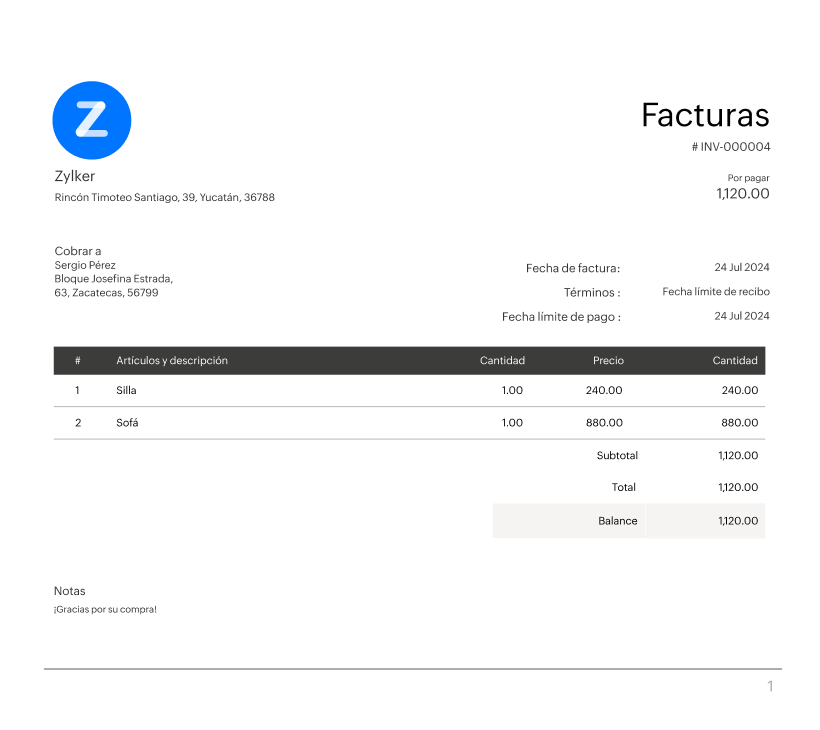820x730 pixels.
Task: Select the Sofá item row name
Action: [127, 423]
